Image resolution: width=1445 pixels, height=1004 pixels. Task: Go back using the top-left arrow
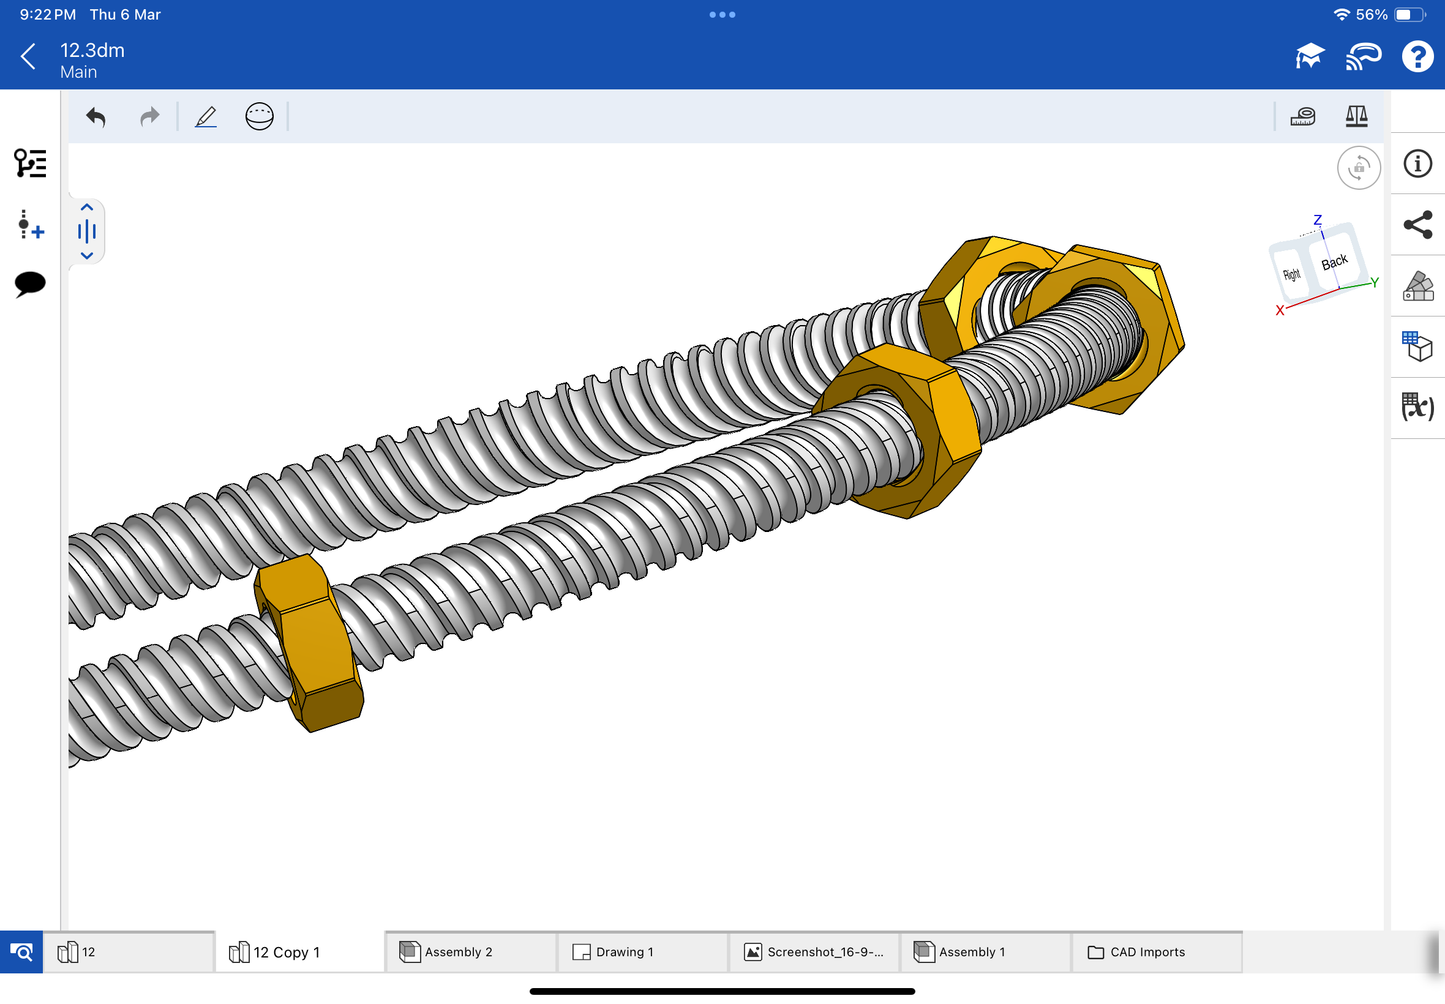tap(29, 57)
